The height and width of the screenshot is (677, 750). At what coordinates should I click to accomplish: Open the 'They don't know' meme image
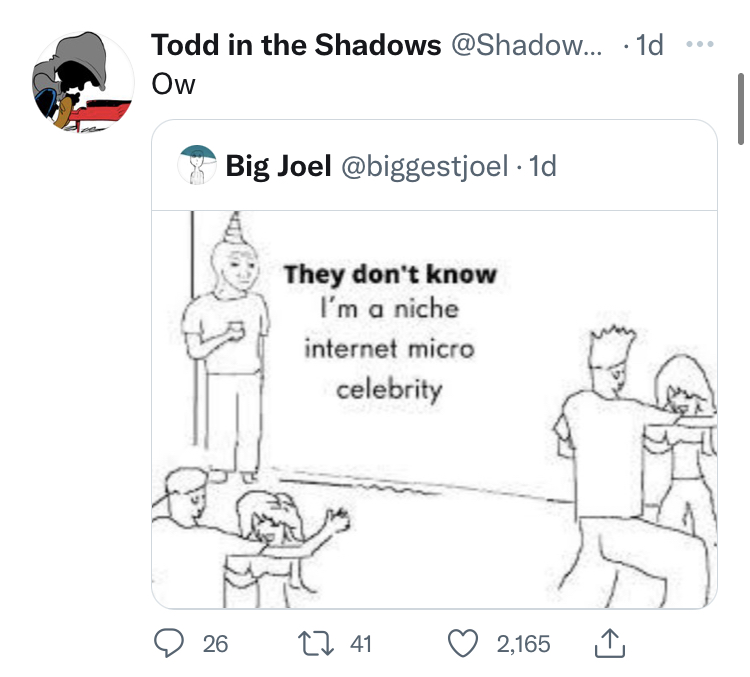click(x=434, y=410)
